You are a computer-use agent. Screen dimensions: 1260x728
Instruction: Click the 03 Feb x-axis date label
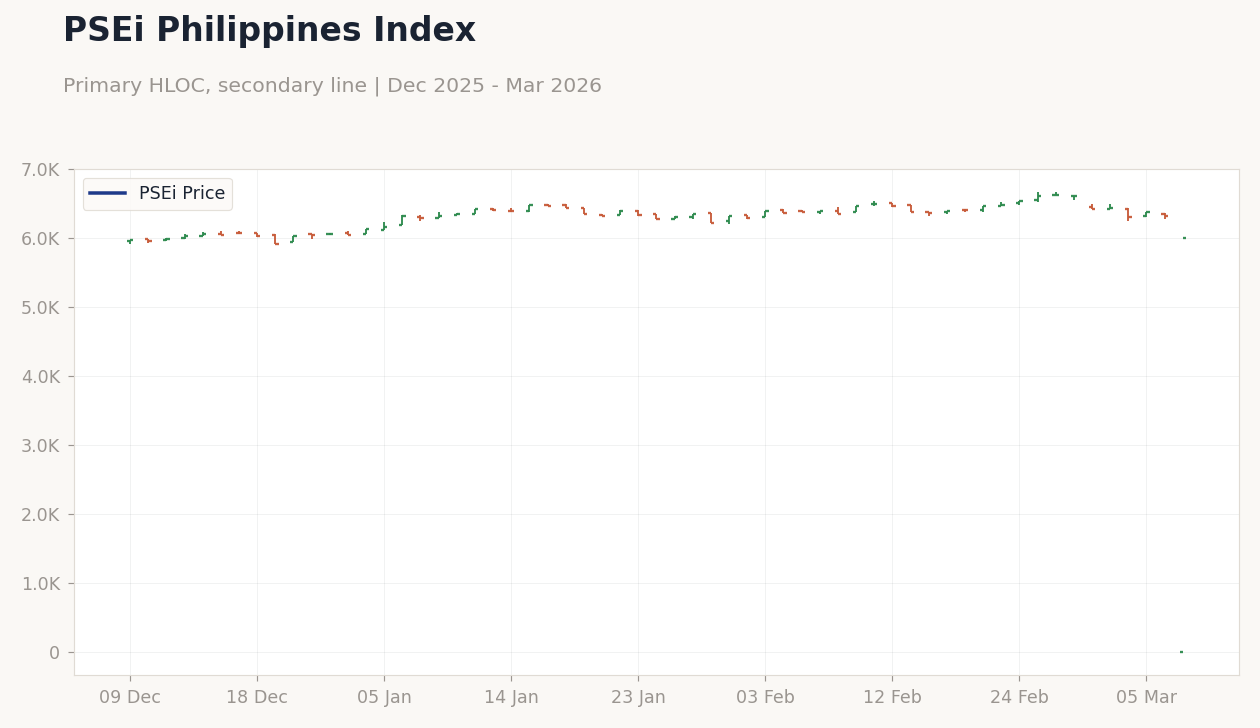[765, 698]
